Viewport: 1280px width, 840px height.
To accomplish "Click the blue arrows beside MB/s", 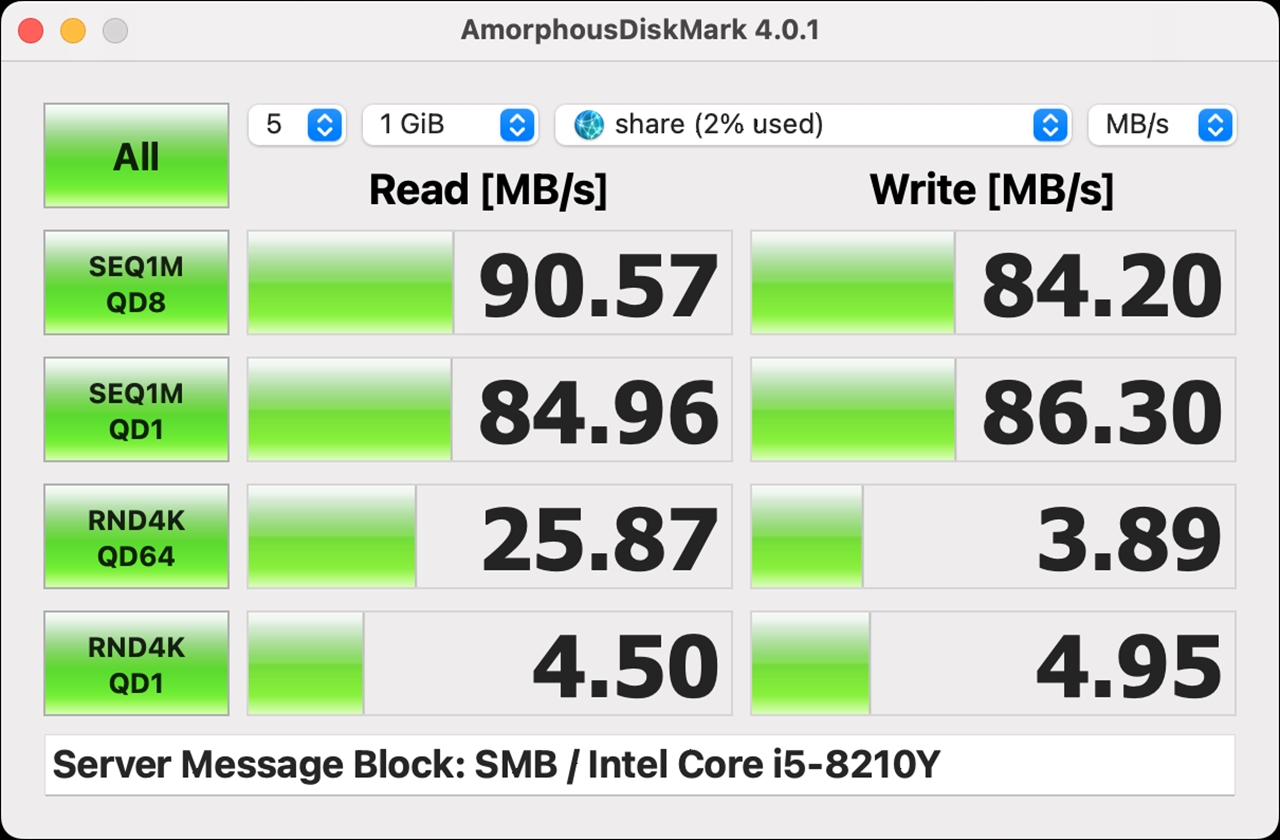I will click(1215, 125).
